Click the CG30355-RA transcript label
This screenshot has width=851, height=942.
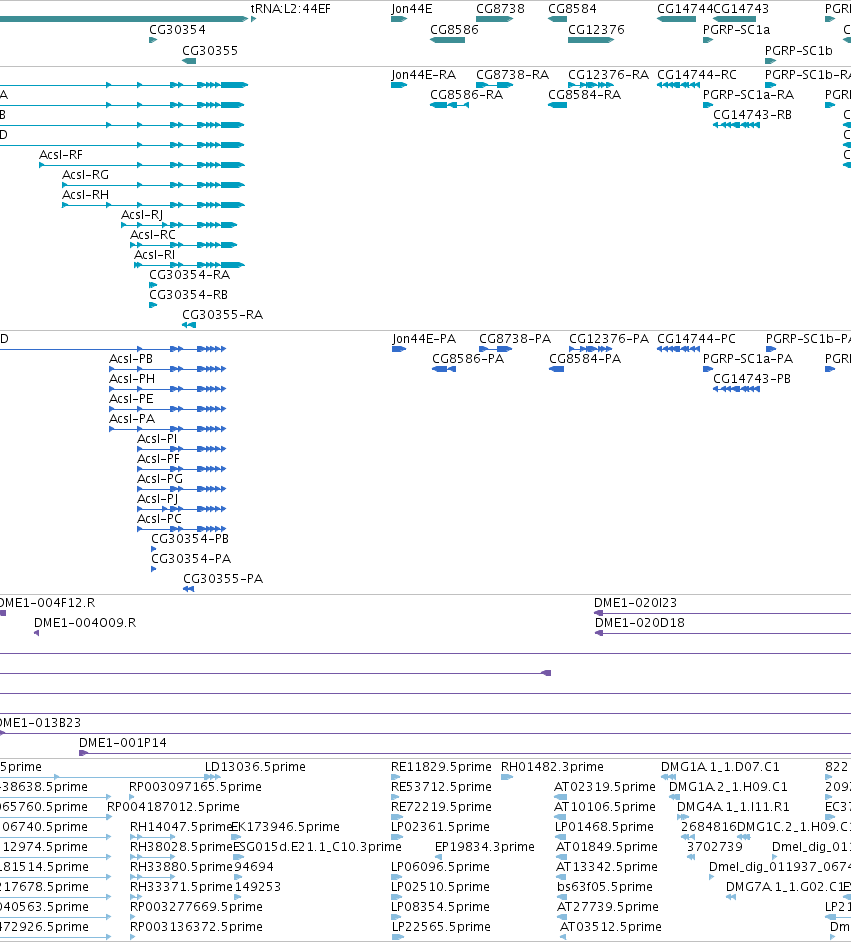pos(222,314)
